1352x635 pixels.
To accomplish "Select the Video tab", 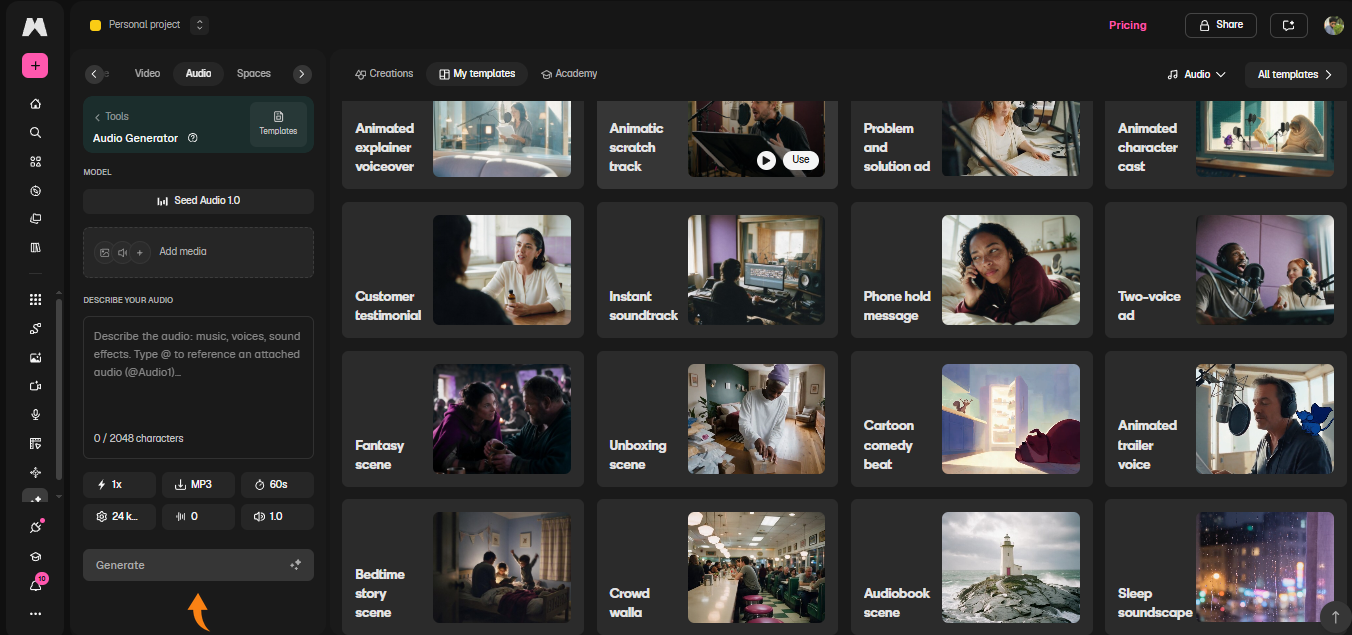I will tap(147, 74).
